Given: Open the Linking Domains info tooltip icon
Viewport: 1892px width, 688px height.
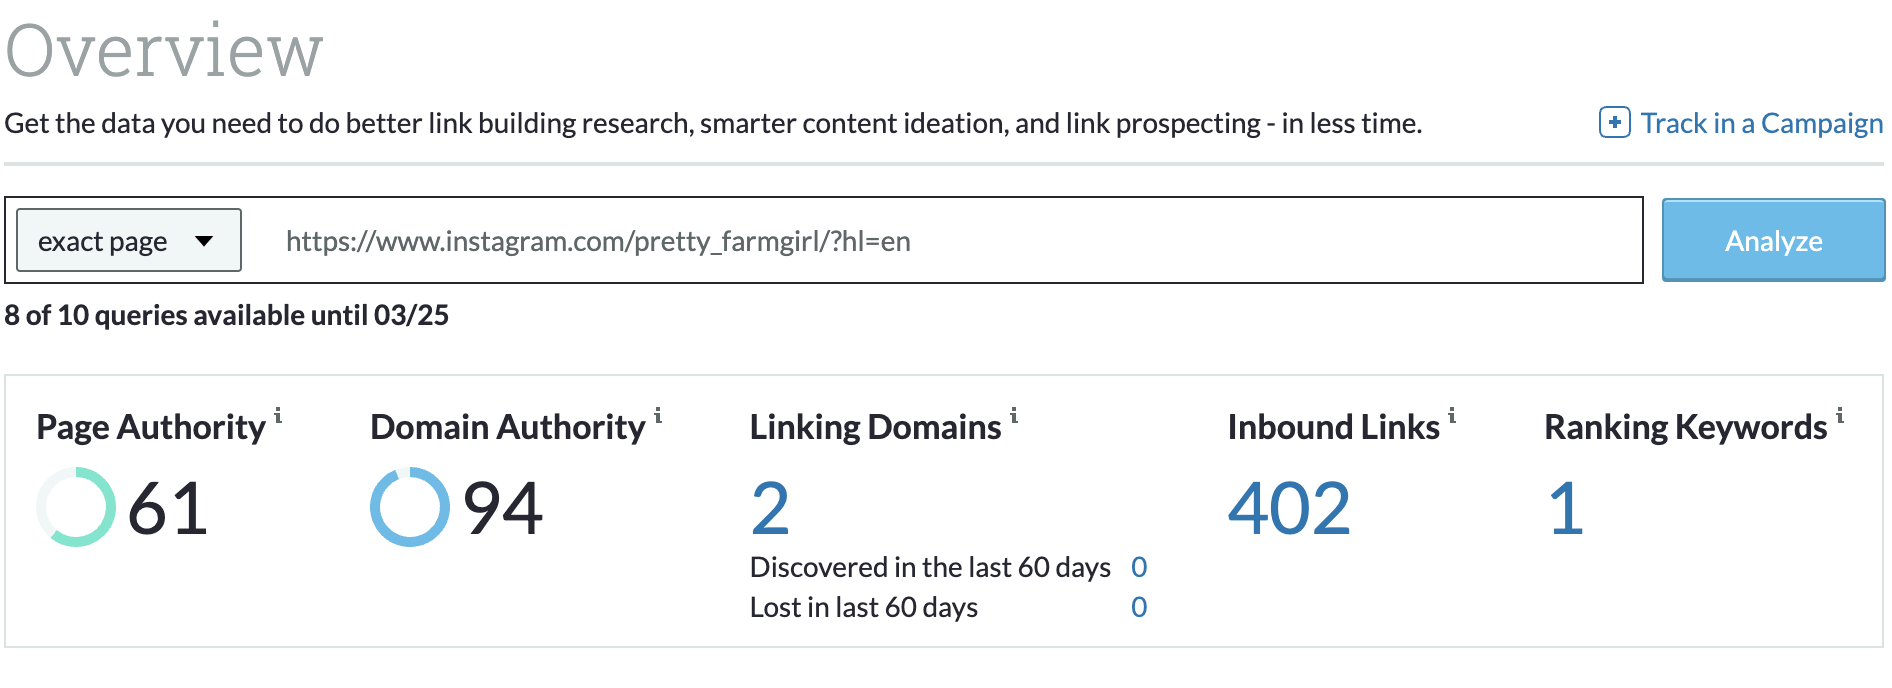Looking at the screenshot, I should pyautogui.click(x=1014, y=415).
